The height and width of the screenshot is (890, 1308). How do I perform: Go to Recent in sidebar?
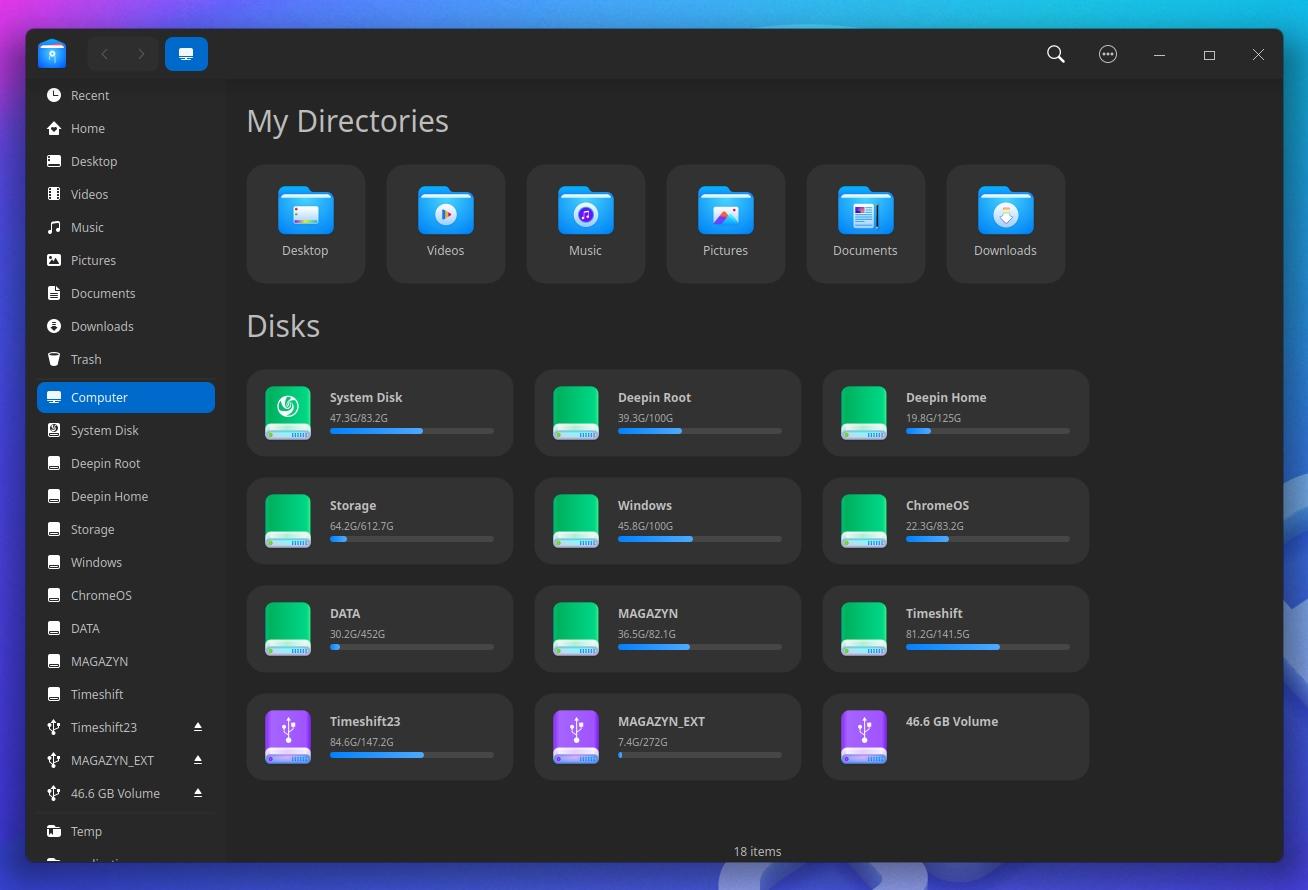126,95
